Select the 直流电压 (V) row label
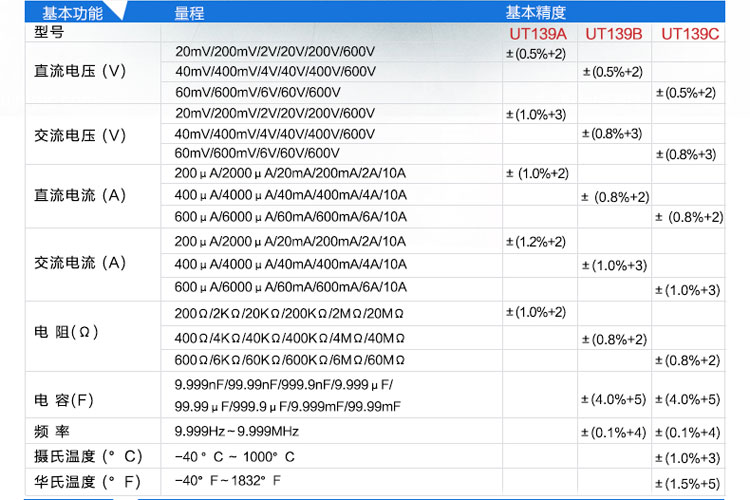 [81, 72]
